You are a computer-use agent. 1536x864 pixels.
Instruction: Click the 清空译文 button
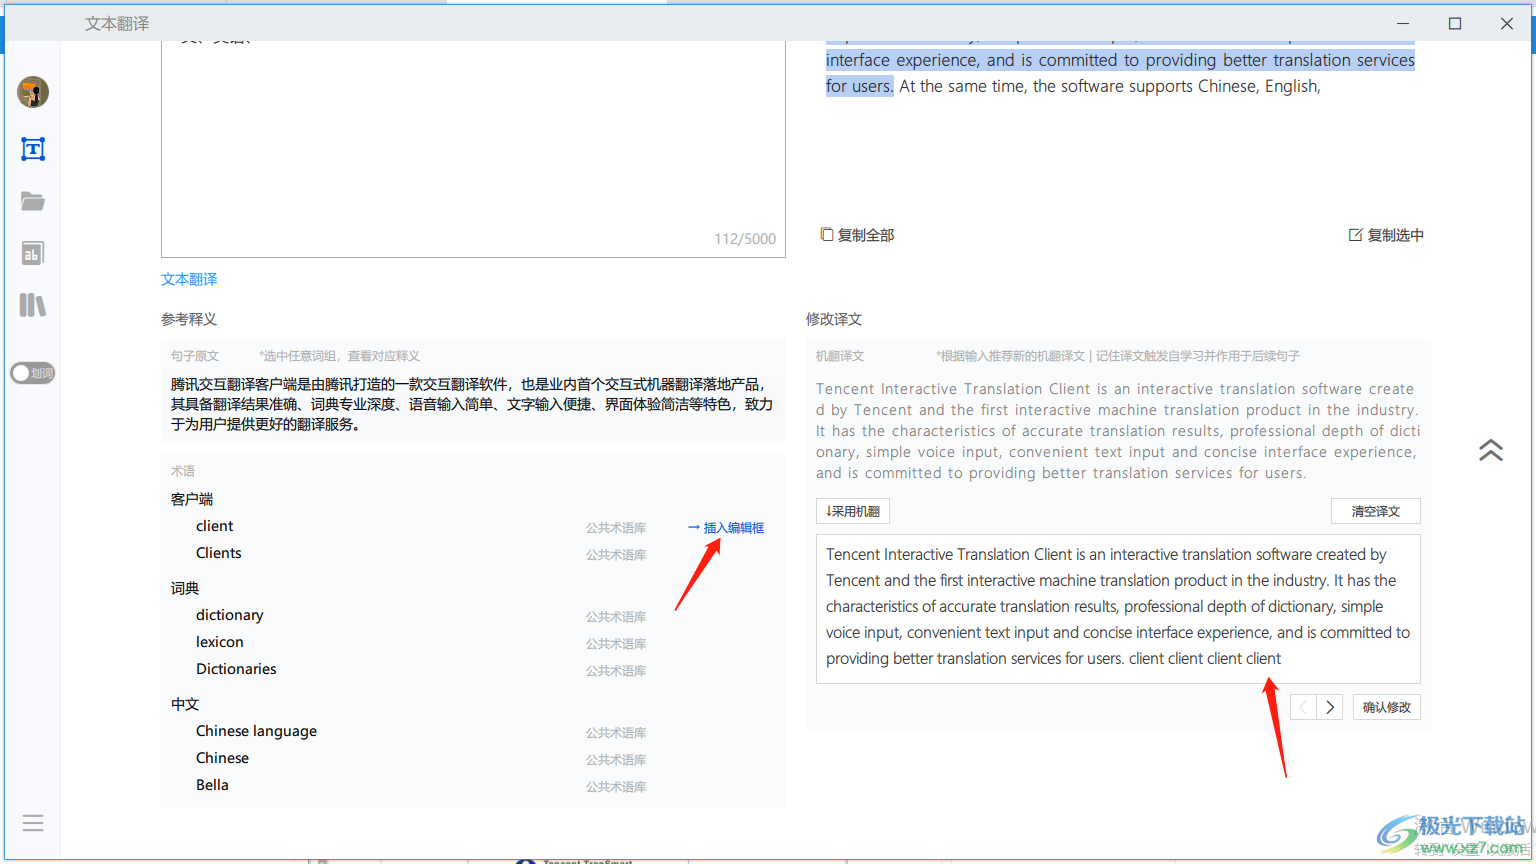click(1376, 511)
